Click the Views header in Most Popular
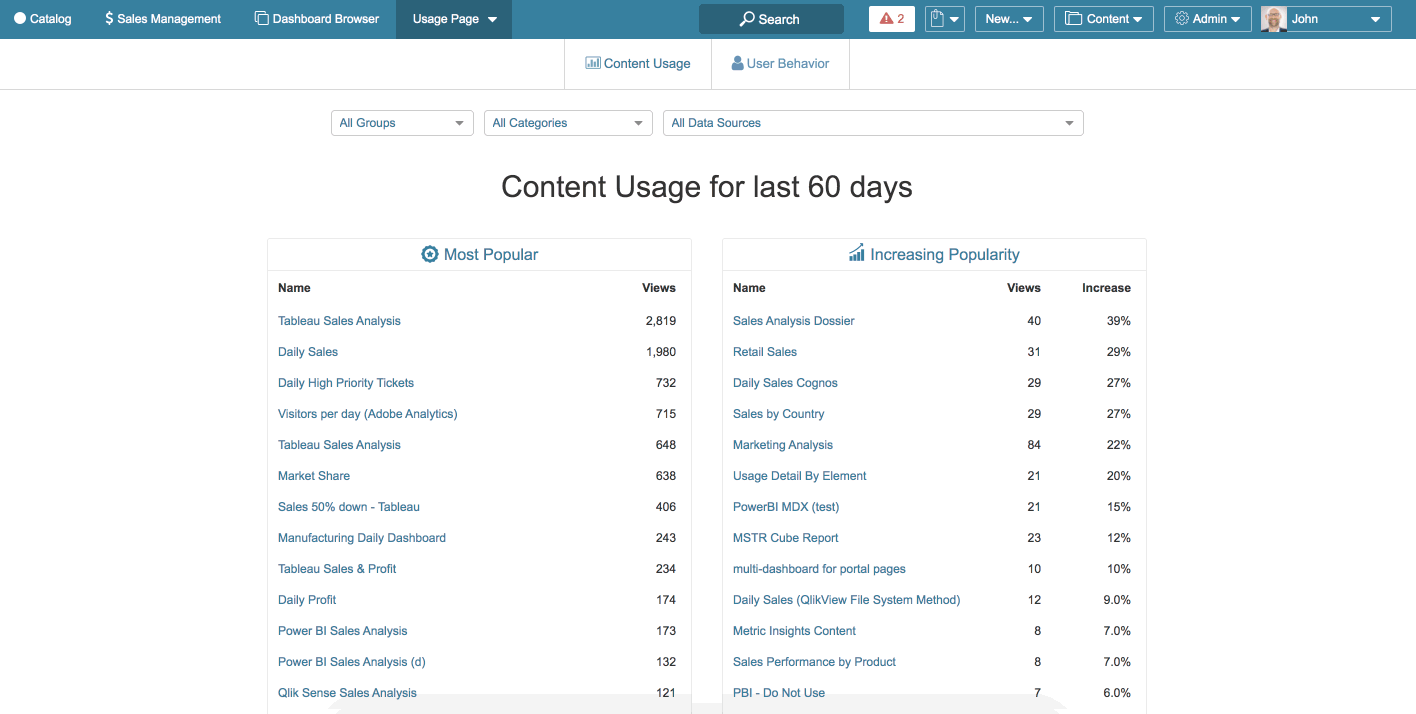The height and width of the screenshot is (714, 1416). point(659,288)
